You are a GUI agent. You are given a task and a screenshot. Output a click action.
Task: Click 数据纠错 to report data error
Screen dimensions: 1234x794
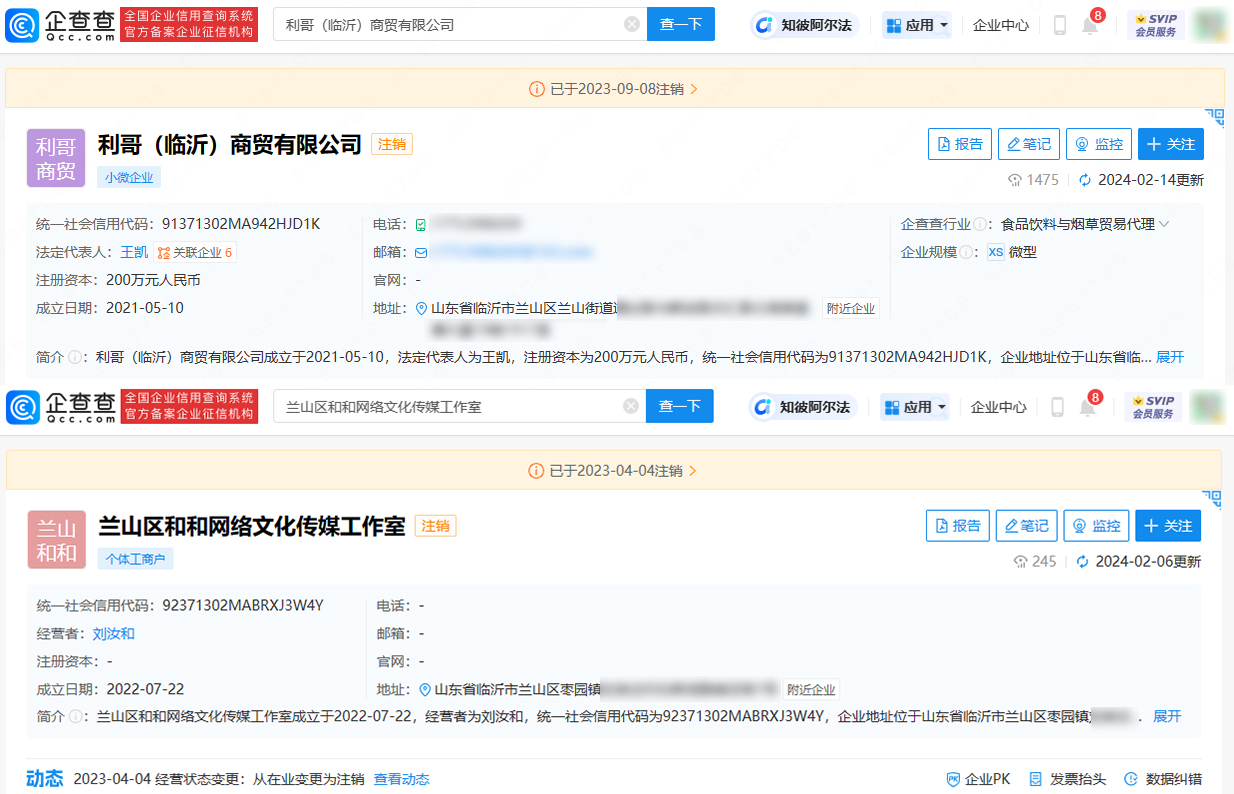pos(1162,779)
